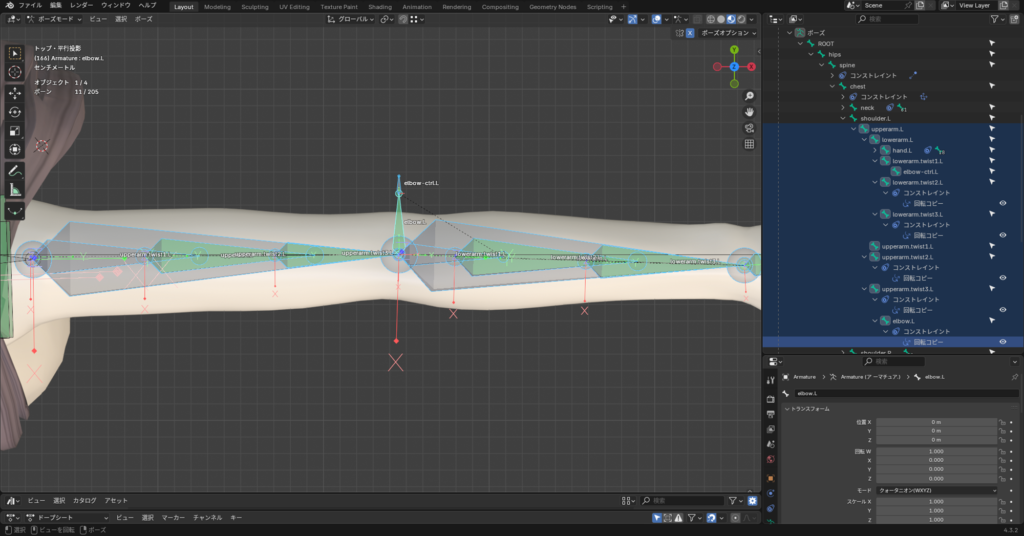Click the pin icon in properties editor
Viewport: 1024px width, 536px height.
pyautogui.click(x=1014, y=377)
